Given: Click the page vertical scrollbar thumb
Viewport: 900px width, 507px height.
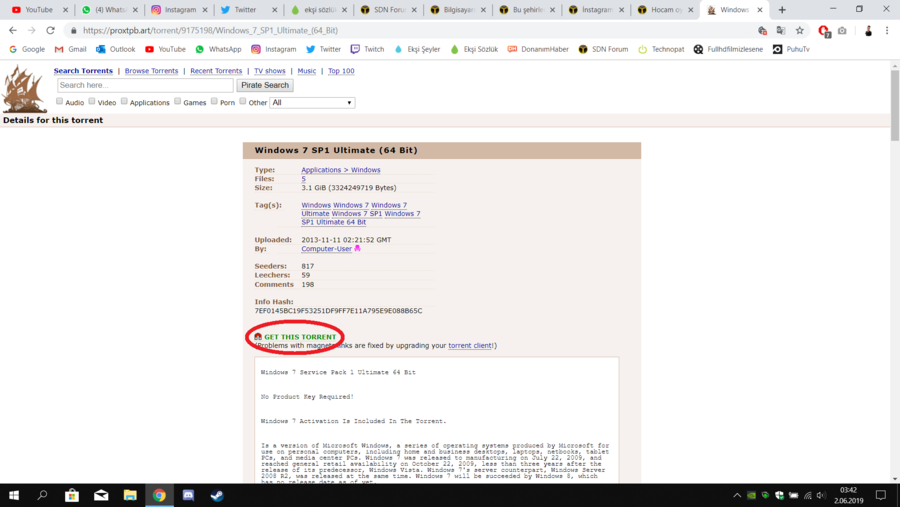Looking at the screenshot, I should click(895, 105).
